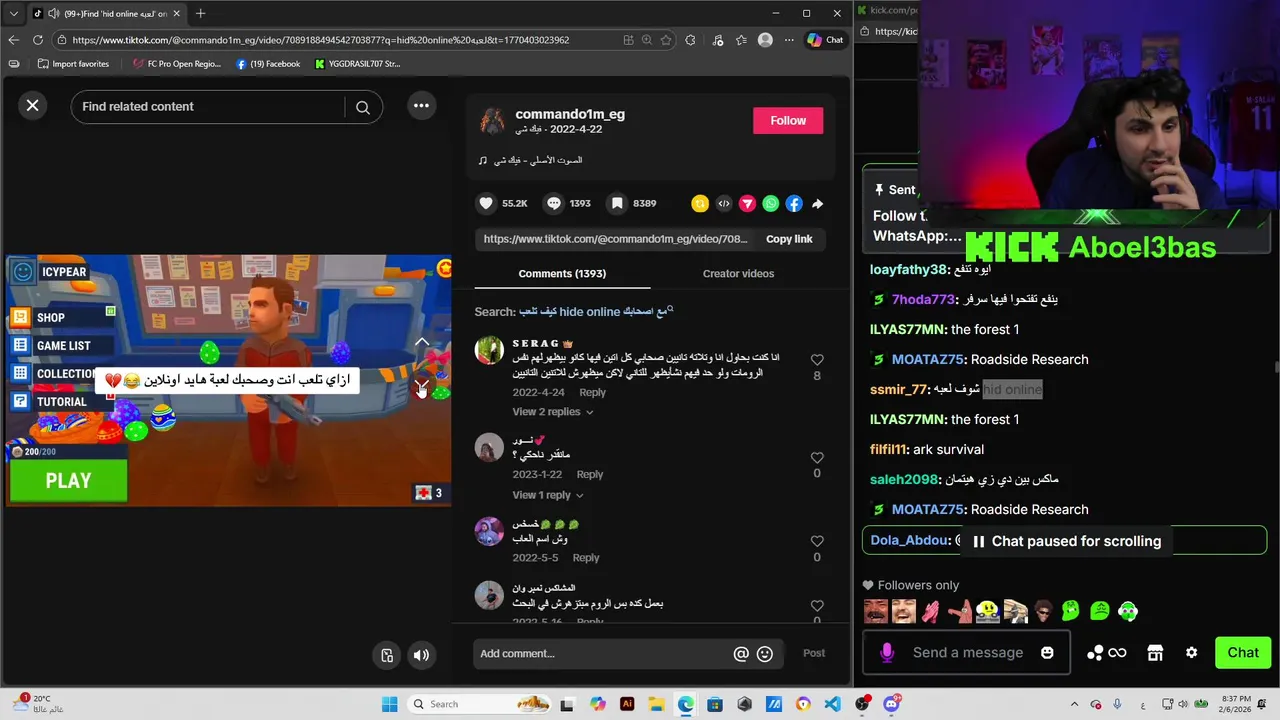Image resolution: width=1280 pixels, height=720 pixels.
Task: Click the embed code share icon
Action: click(724, 203)
